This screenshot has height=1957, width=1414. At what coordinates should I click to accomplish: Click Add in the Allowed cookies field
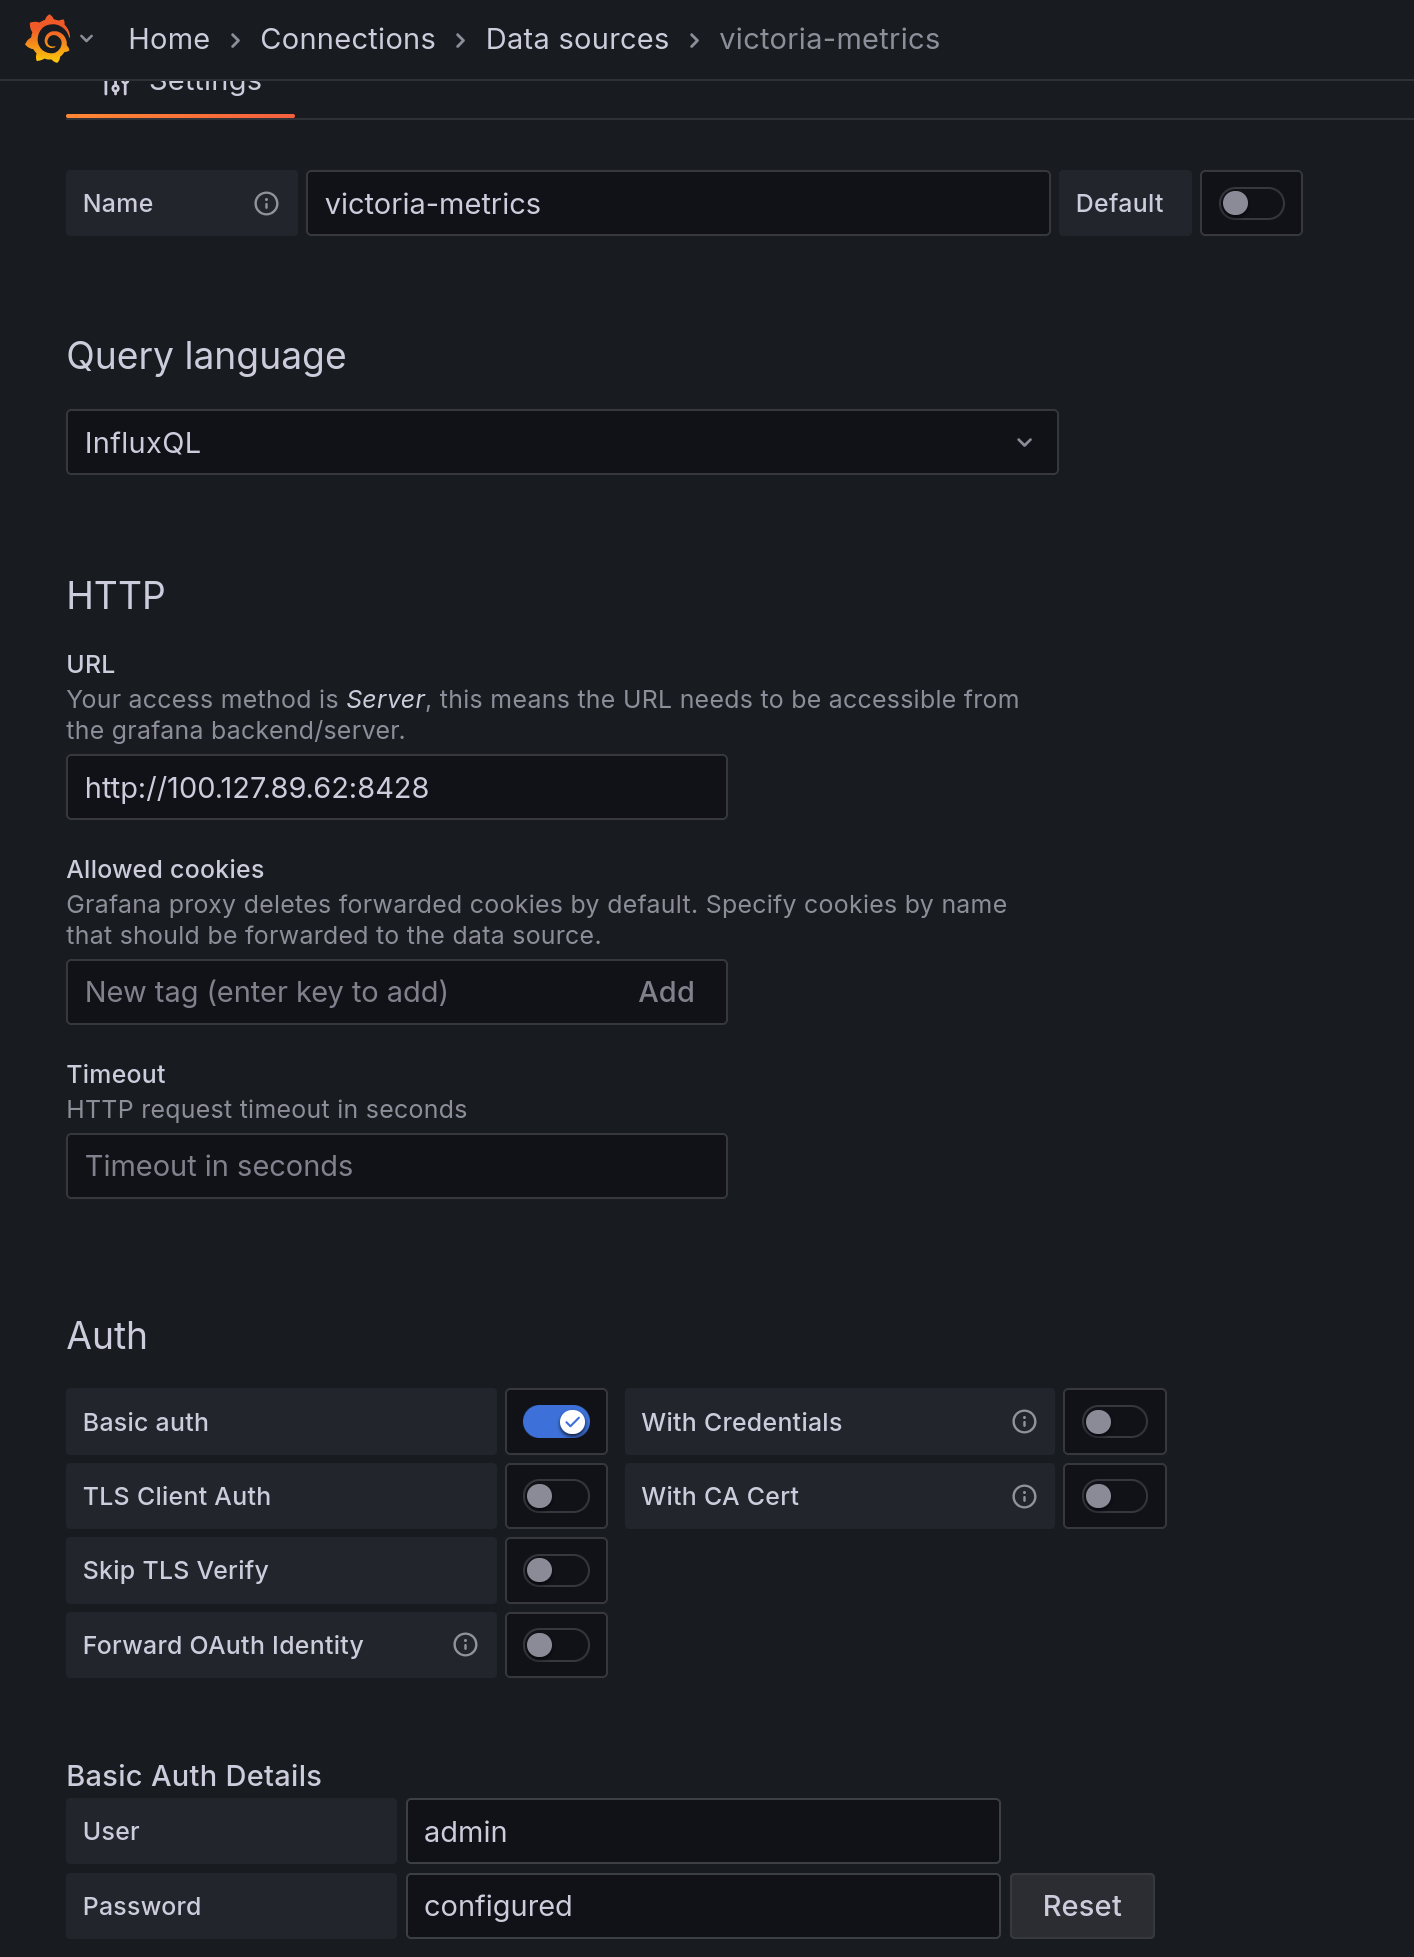coord(666,992)
